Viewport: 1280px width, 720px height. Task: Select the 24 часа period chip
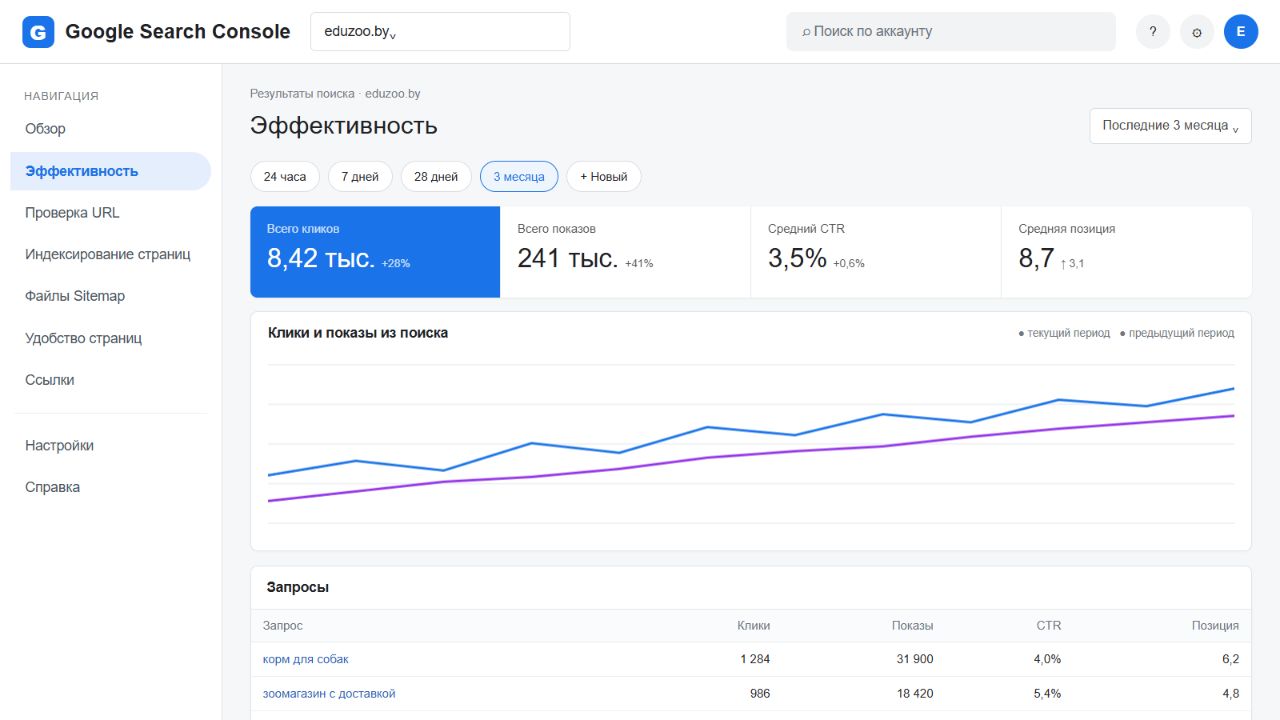[x=285, y=177]
